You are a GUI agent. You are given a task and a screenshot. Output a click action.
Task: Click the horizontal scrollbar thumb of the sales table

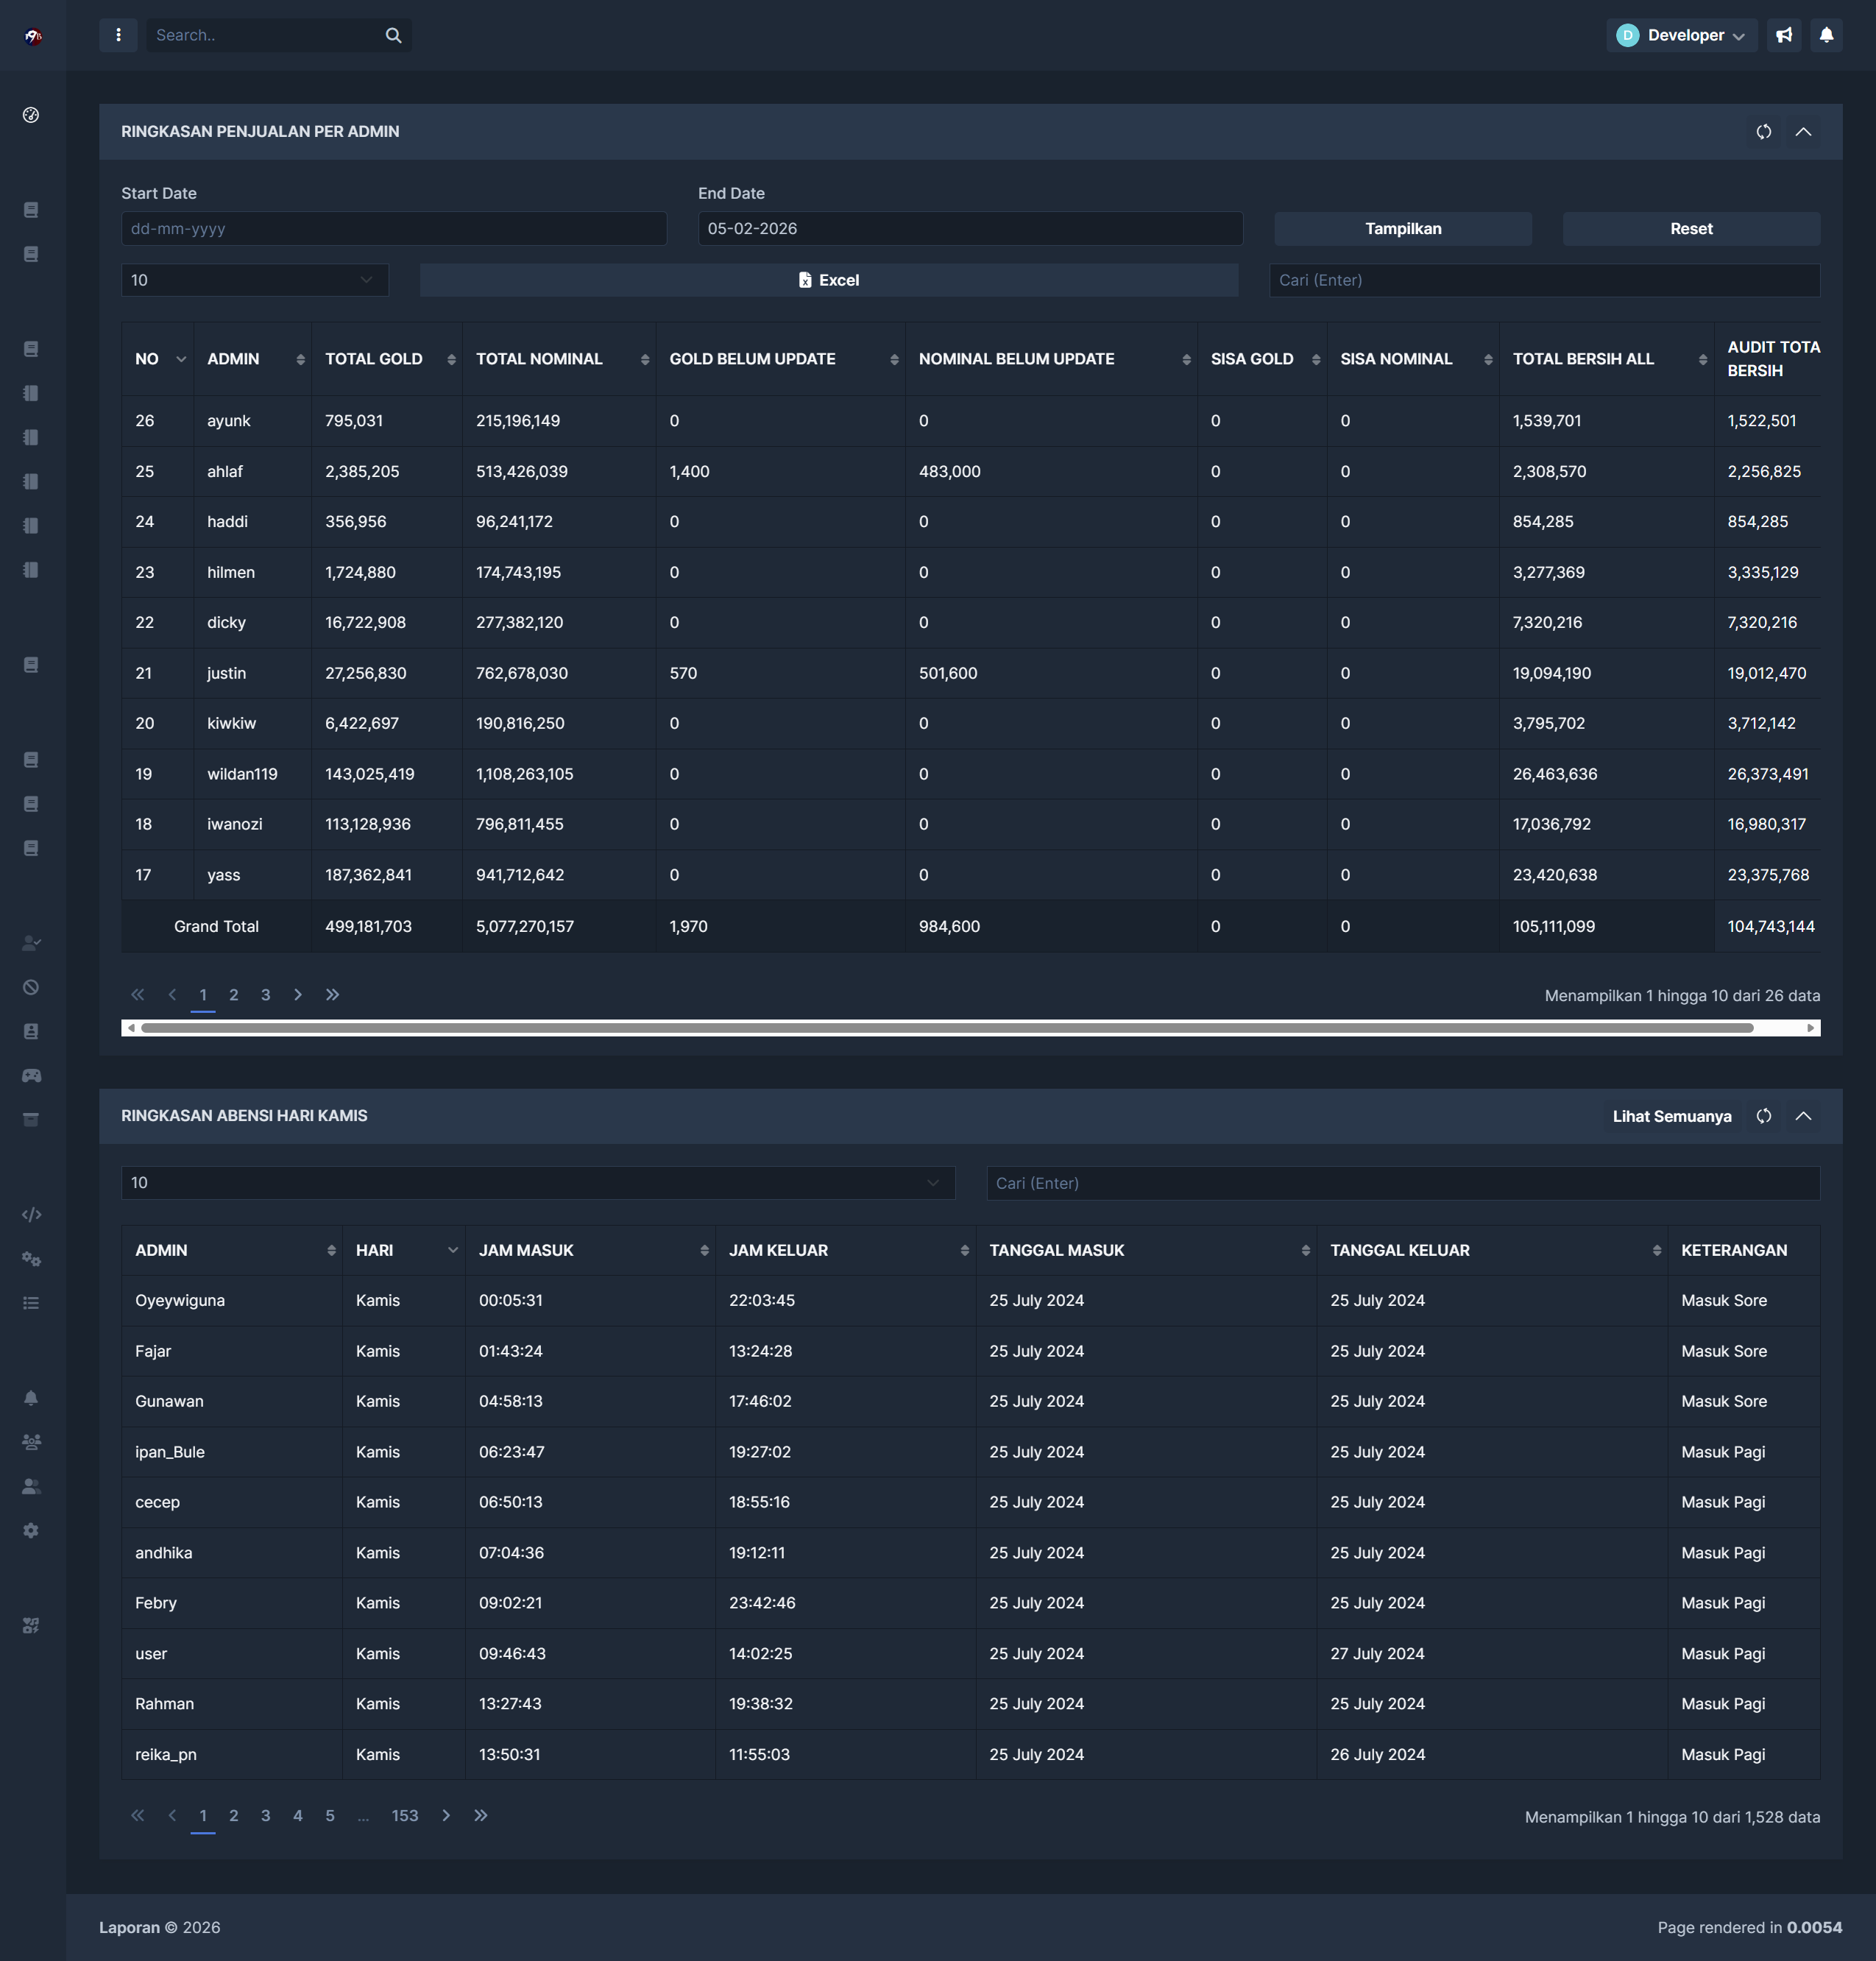click(947, 1028)
